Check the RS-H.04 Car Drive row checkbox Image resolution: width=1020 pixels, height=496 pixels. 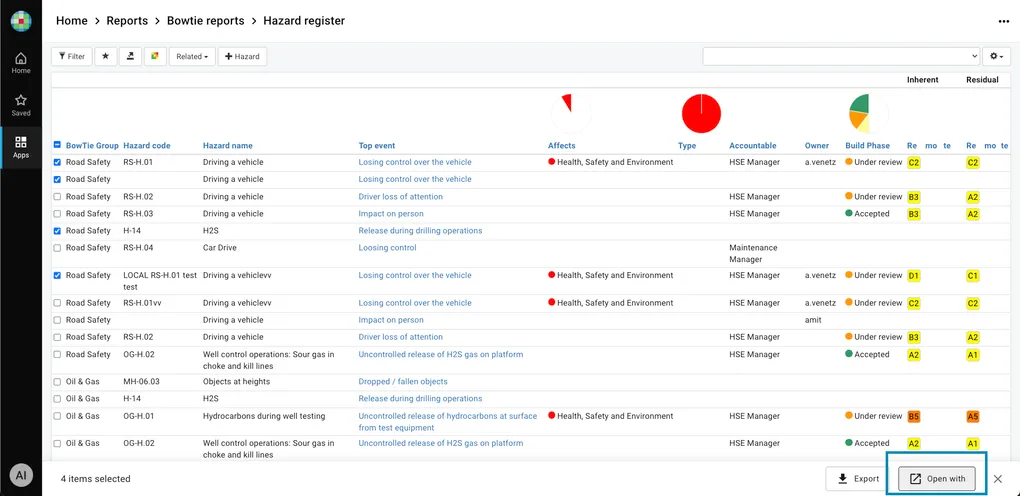click(57, 248)
